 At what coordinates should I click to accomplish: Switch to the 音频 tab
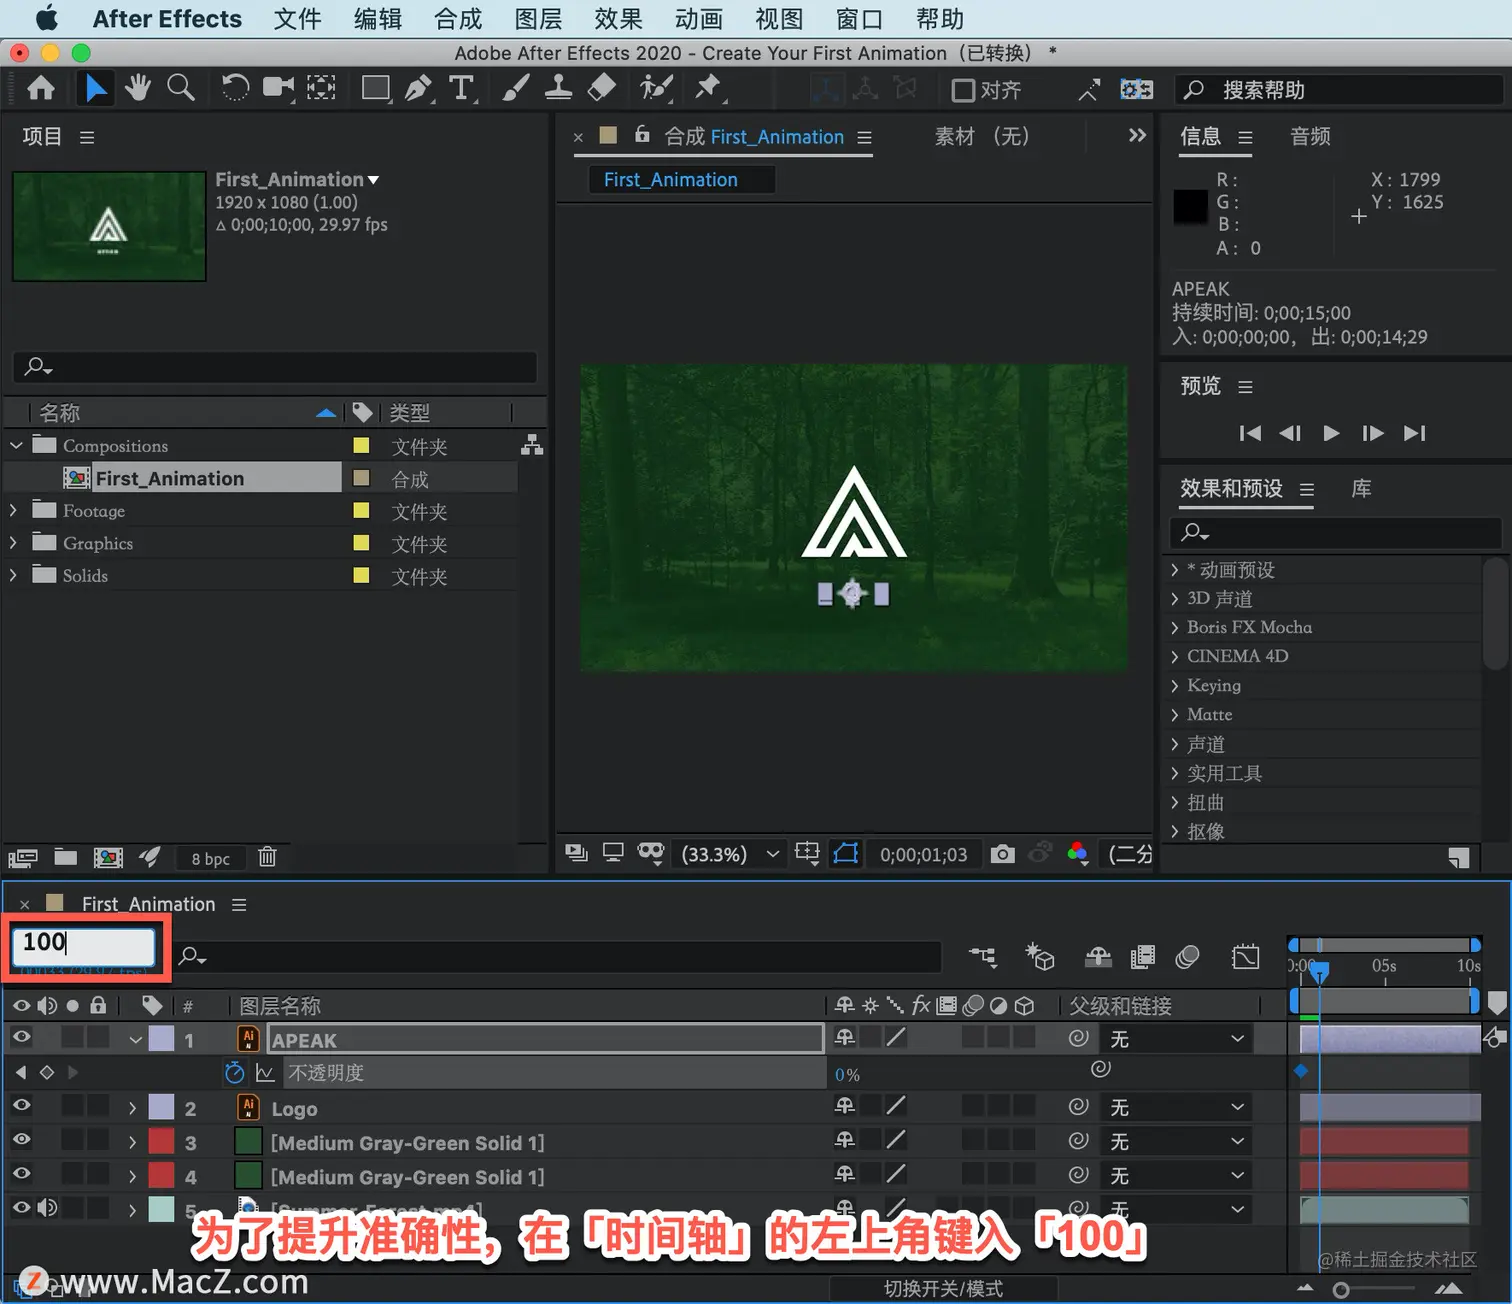[x=1310, y=136]
